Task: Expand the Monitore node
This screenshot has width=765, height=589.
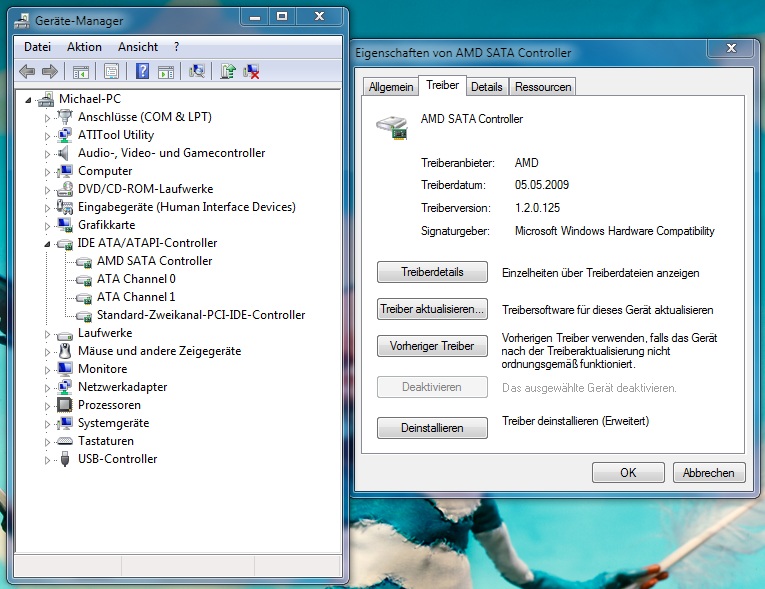Action: pos(47,370)
